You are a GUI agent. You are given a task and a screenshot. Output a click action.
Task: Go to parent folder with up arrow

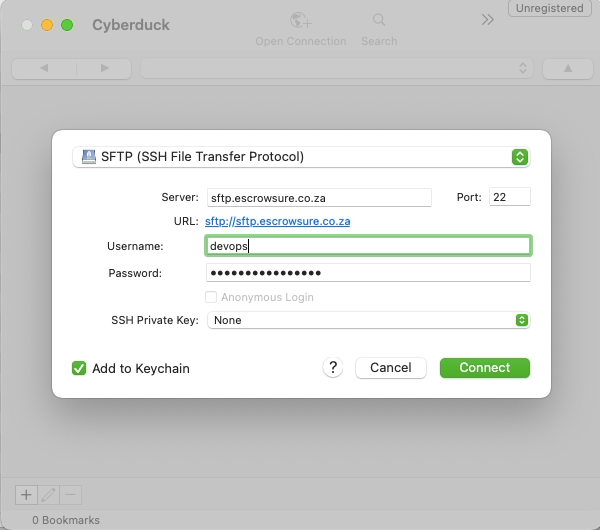click(x=568, y=68)
